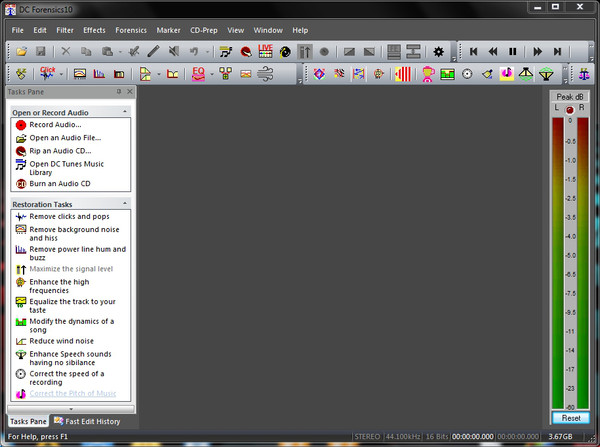Open the Forensics menu
This screenshot has height=447, width=600.
[x=131, y=30]
